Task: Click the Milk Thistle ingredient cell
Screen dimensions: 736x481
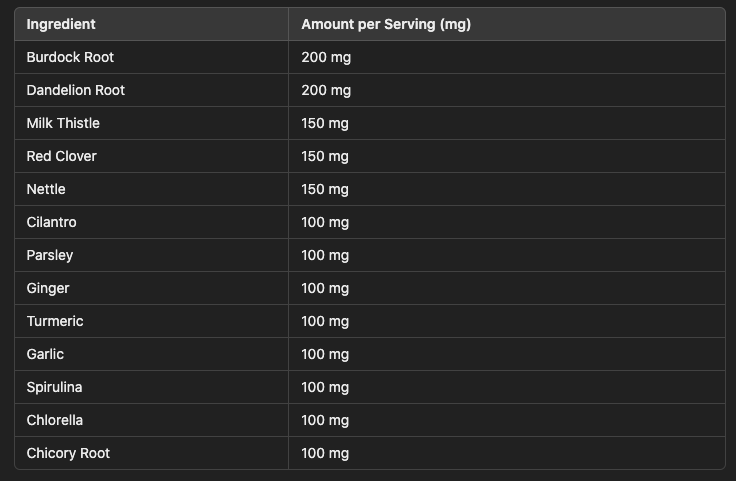Action: click(x=63, y=123)
